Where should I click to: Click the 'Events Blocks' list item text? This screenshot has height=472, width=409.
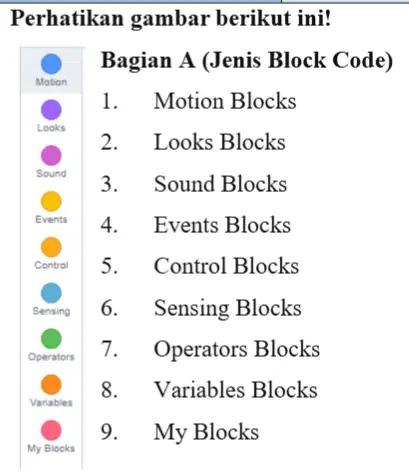(222, 225)
